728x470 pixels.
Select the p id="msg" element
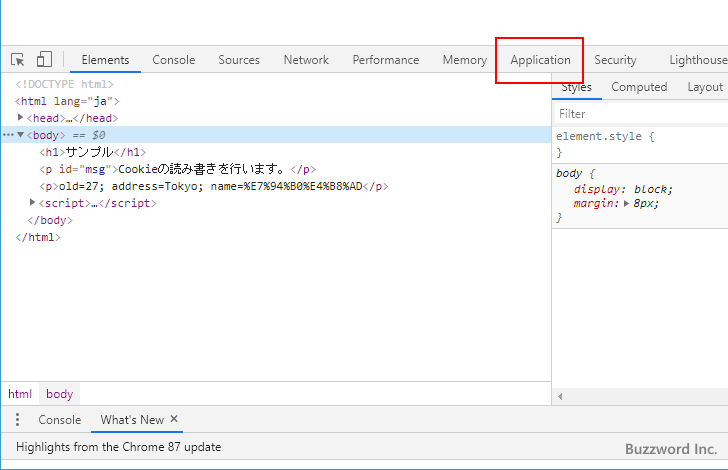tap(178, 169)
